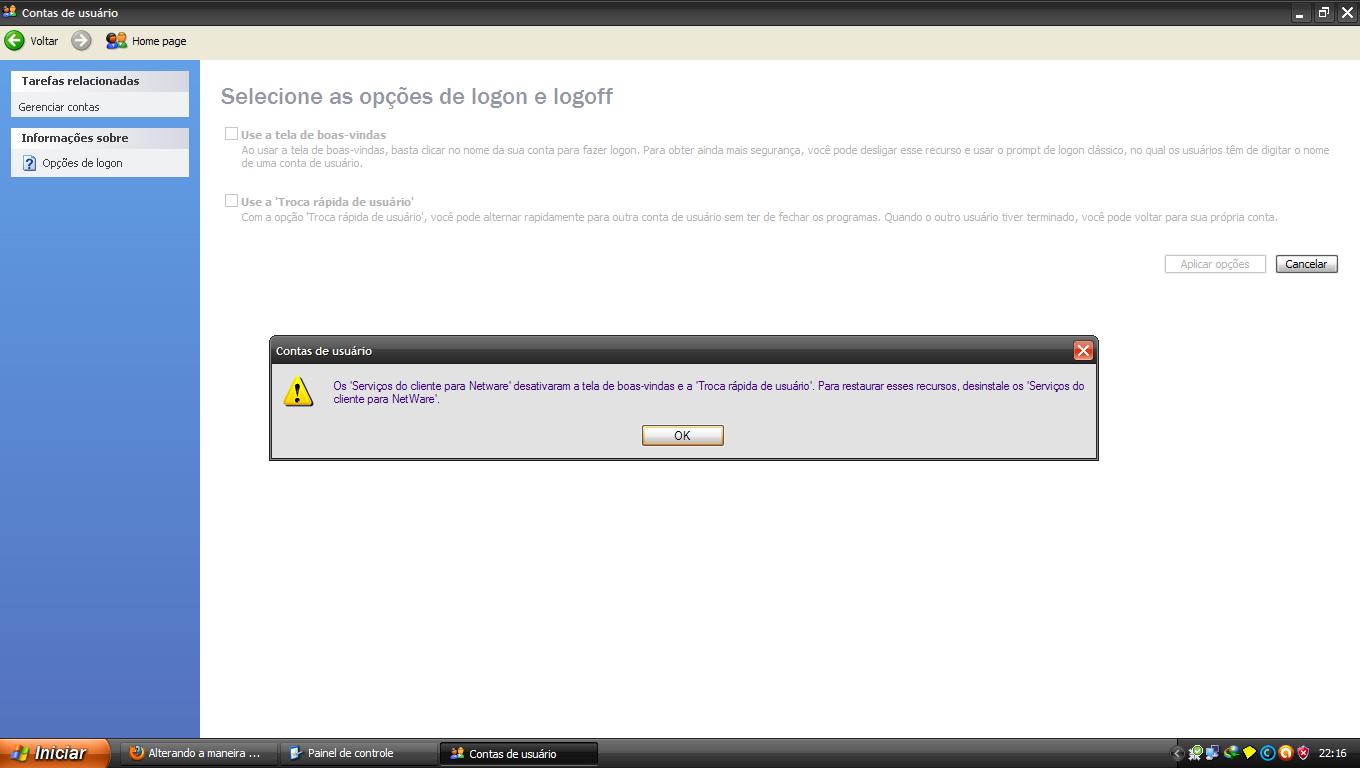
Task: Click the yellow warning icon in dialog
Action: click(298, 392)
